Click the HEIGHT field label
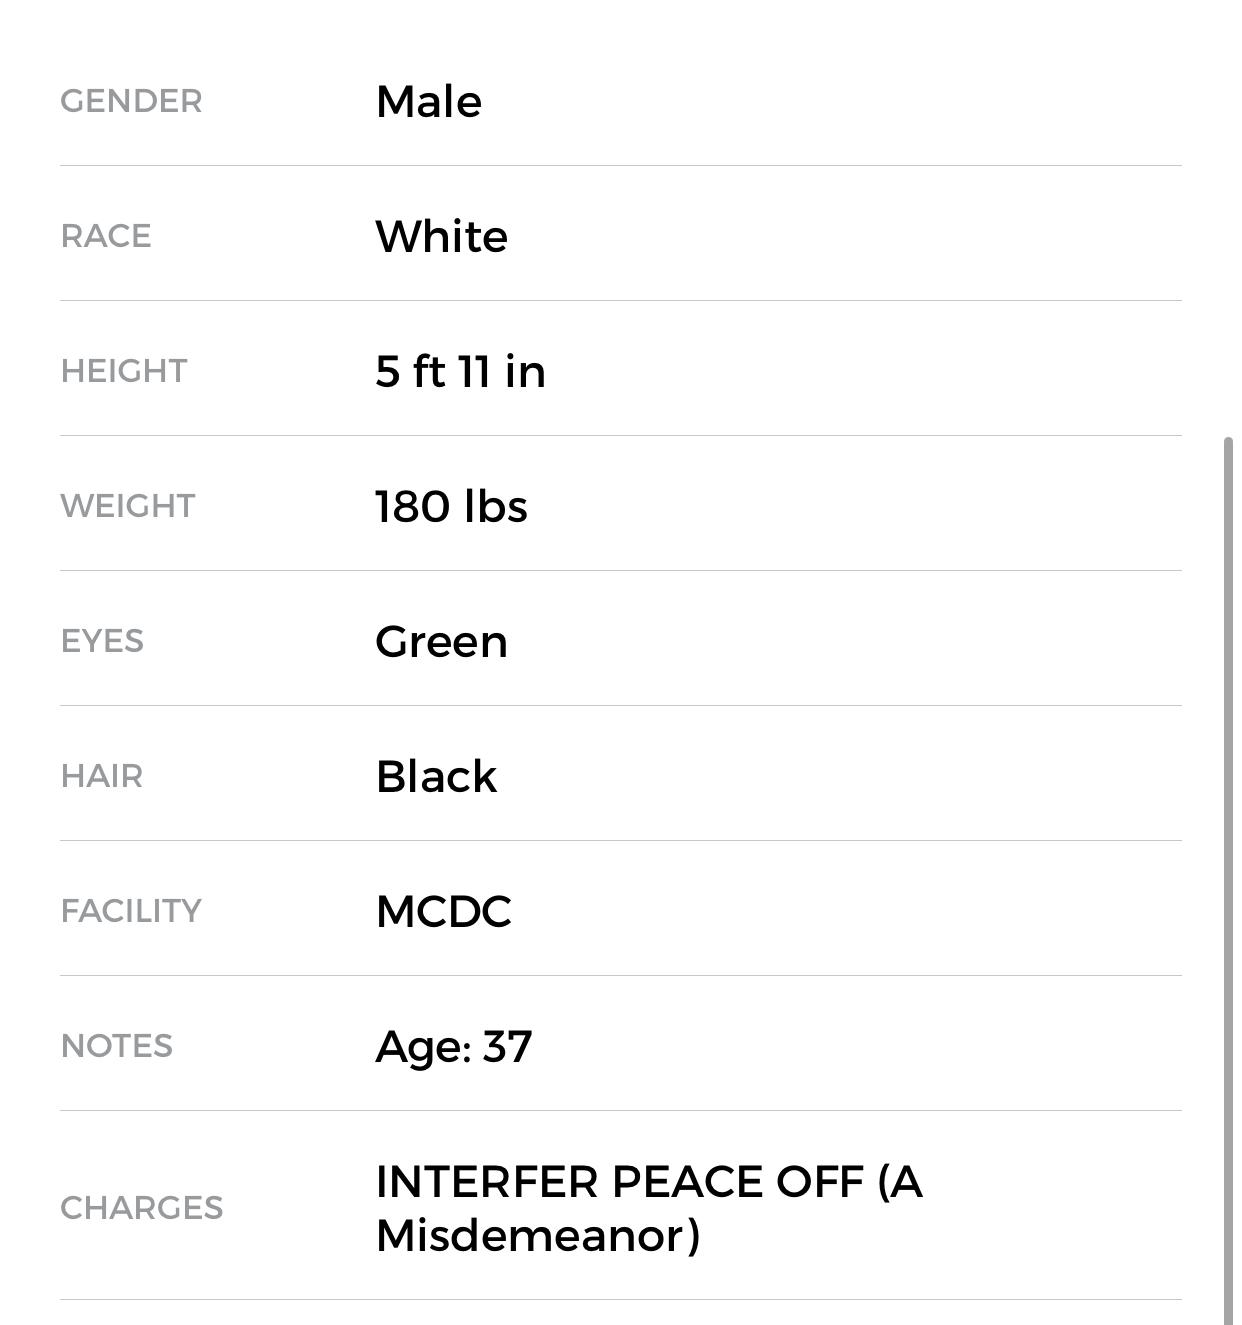The image size is (1242, 1325). pyautogui.click(x=124, y=371)
